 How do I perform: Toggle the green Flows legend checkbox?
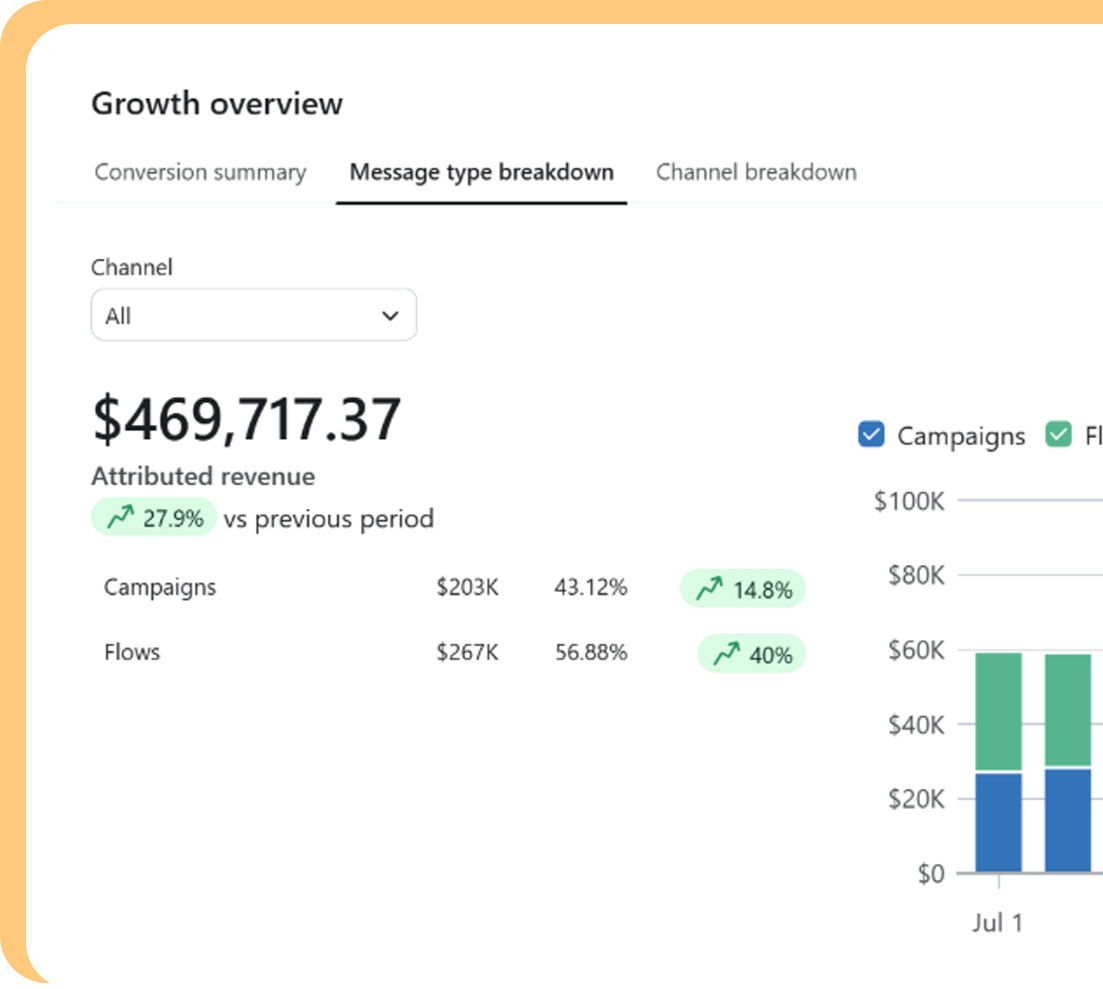1058,435
